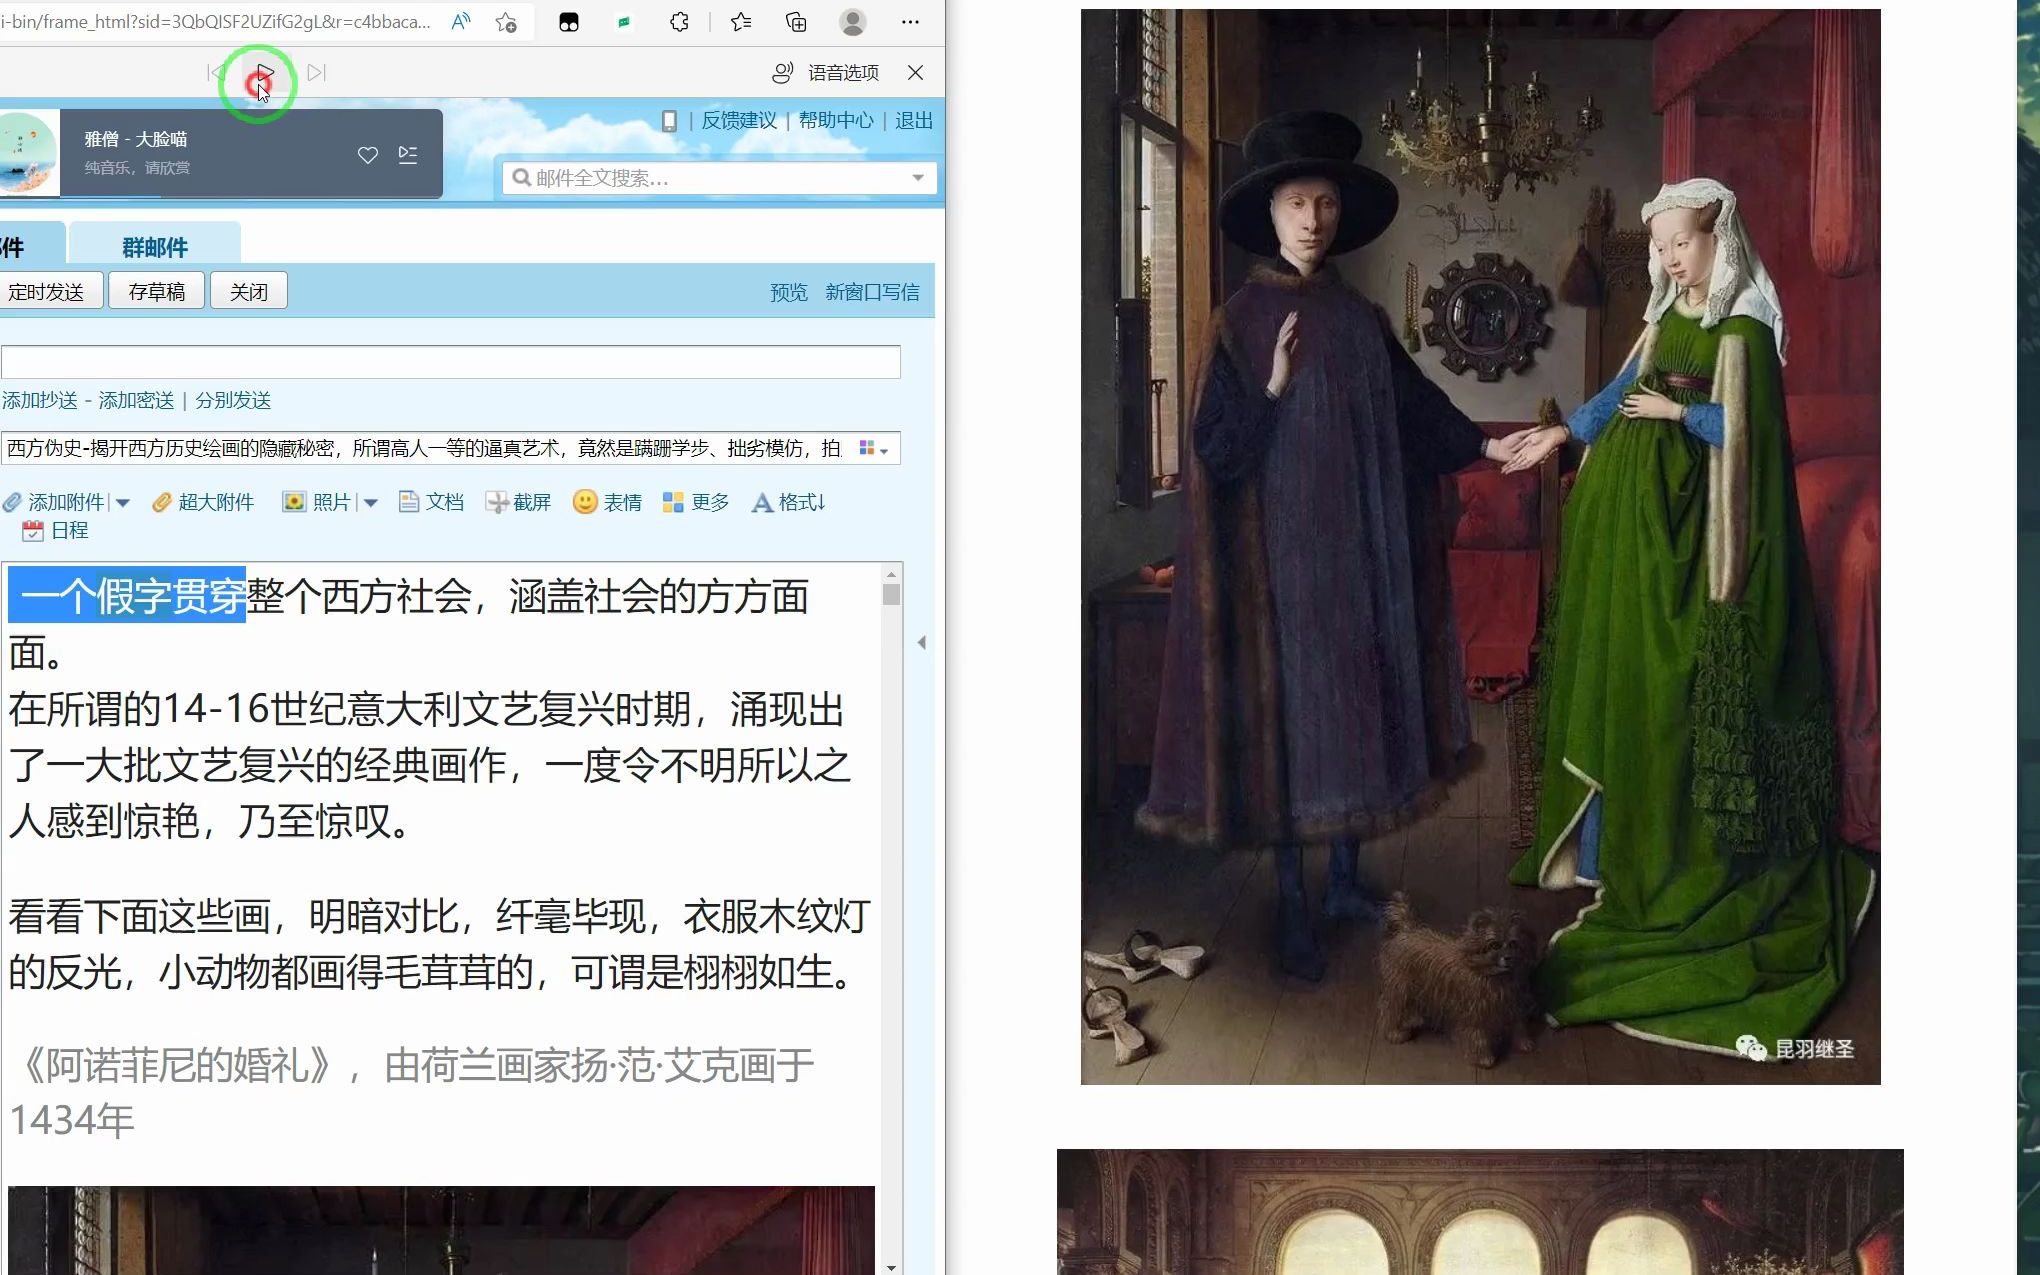This screenshot has width=2040, height=1275.
Task: Open the music playlist icon
Action: coord(408,154)
